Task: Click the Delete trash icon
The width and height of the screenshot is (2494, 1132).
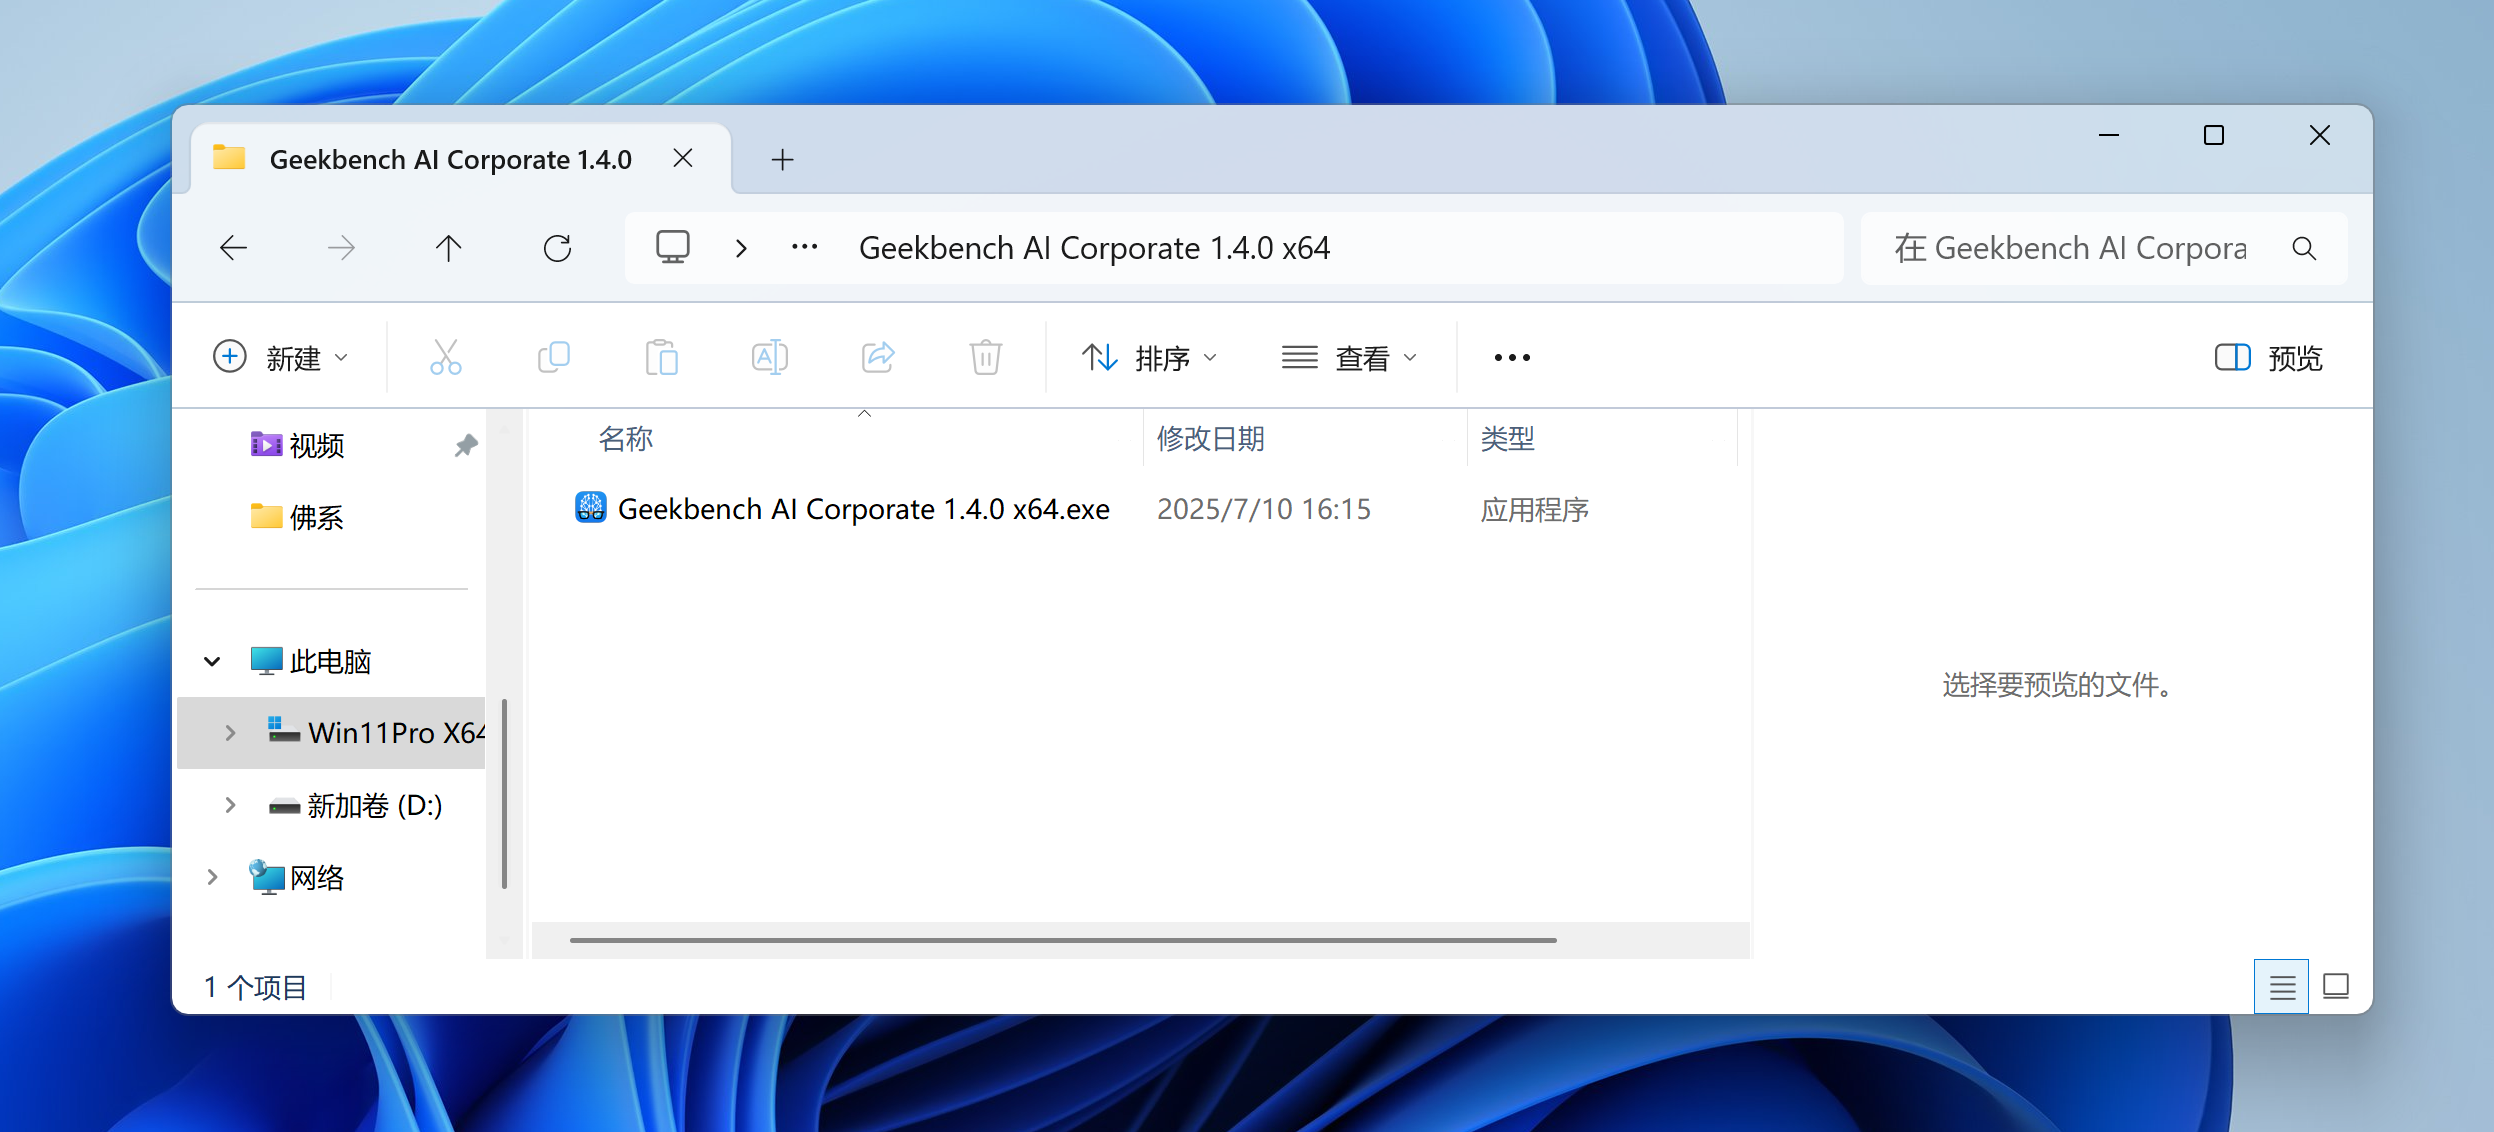Action: pyautogui.click(x=985, y=357)
